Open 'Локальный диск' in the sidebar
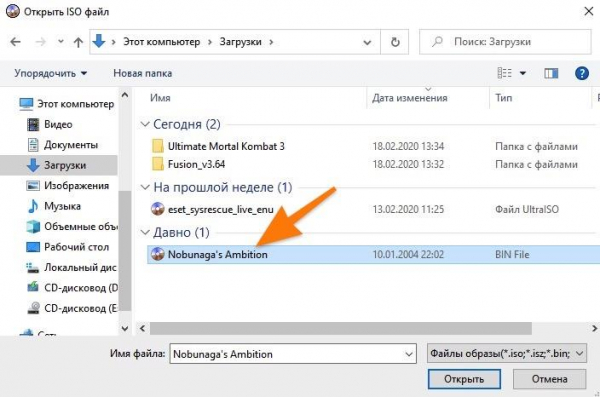 point(71,267)
